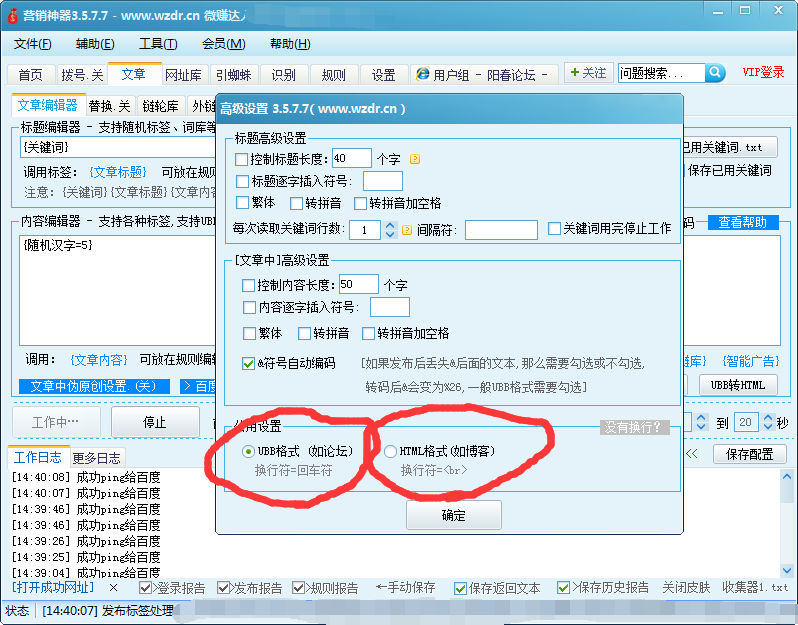Viewport: 798px width, 625px height.
Task: Open the Member (会员) menu
Action: pos(224,44)
